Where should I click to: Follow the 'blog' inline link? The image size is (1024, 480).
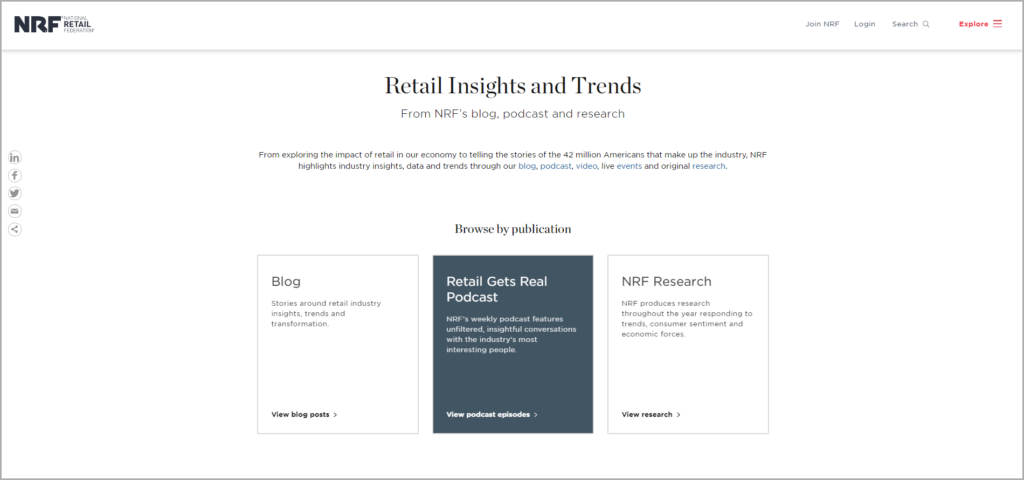(x=526, y=167)
